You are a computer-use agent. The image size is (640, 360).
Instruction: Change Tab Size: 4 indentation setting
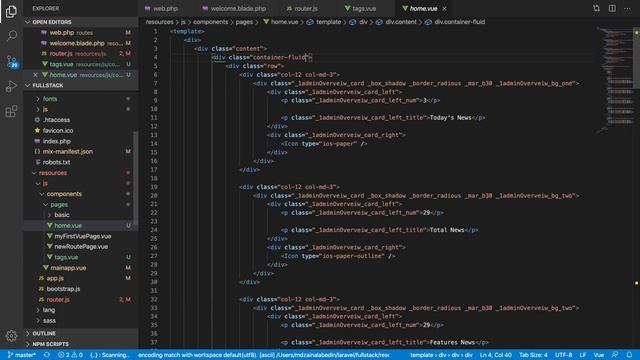[533, 355]
